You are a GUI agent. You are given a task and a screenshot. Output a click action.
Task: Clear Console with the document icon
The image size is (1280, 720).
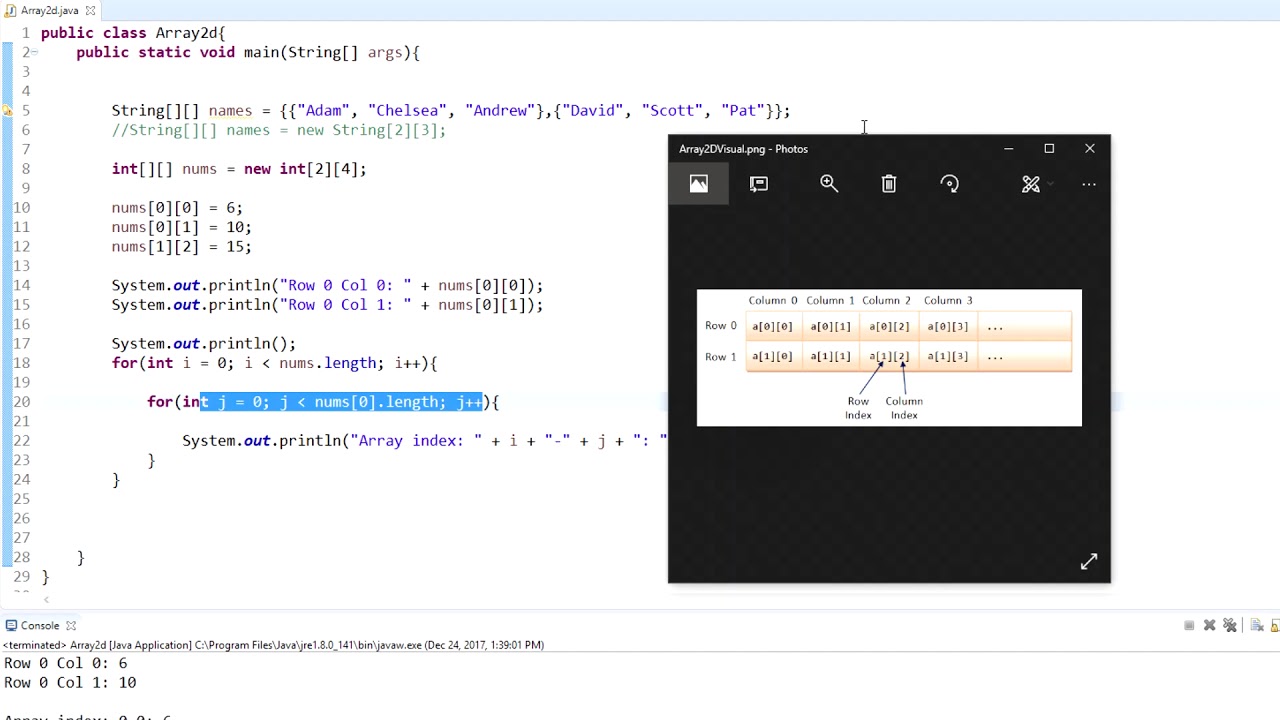coord(1257,626)
